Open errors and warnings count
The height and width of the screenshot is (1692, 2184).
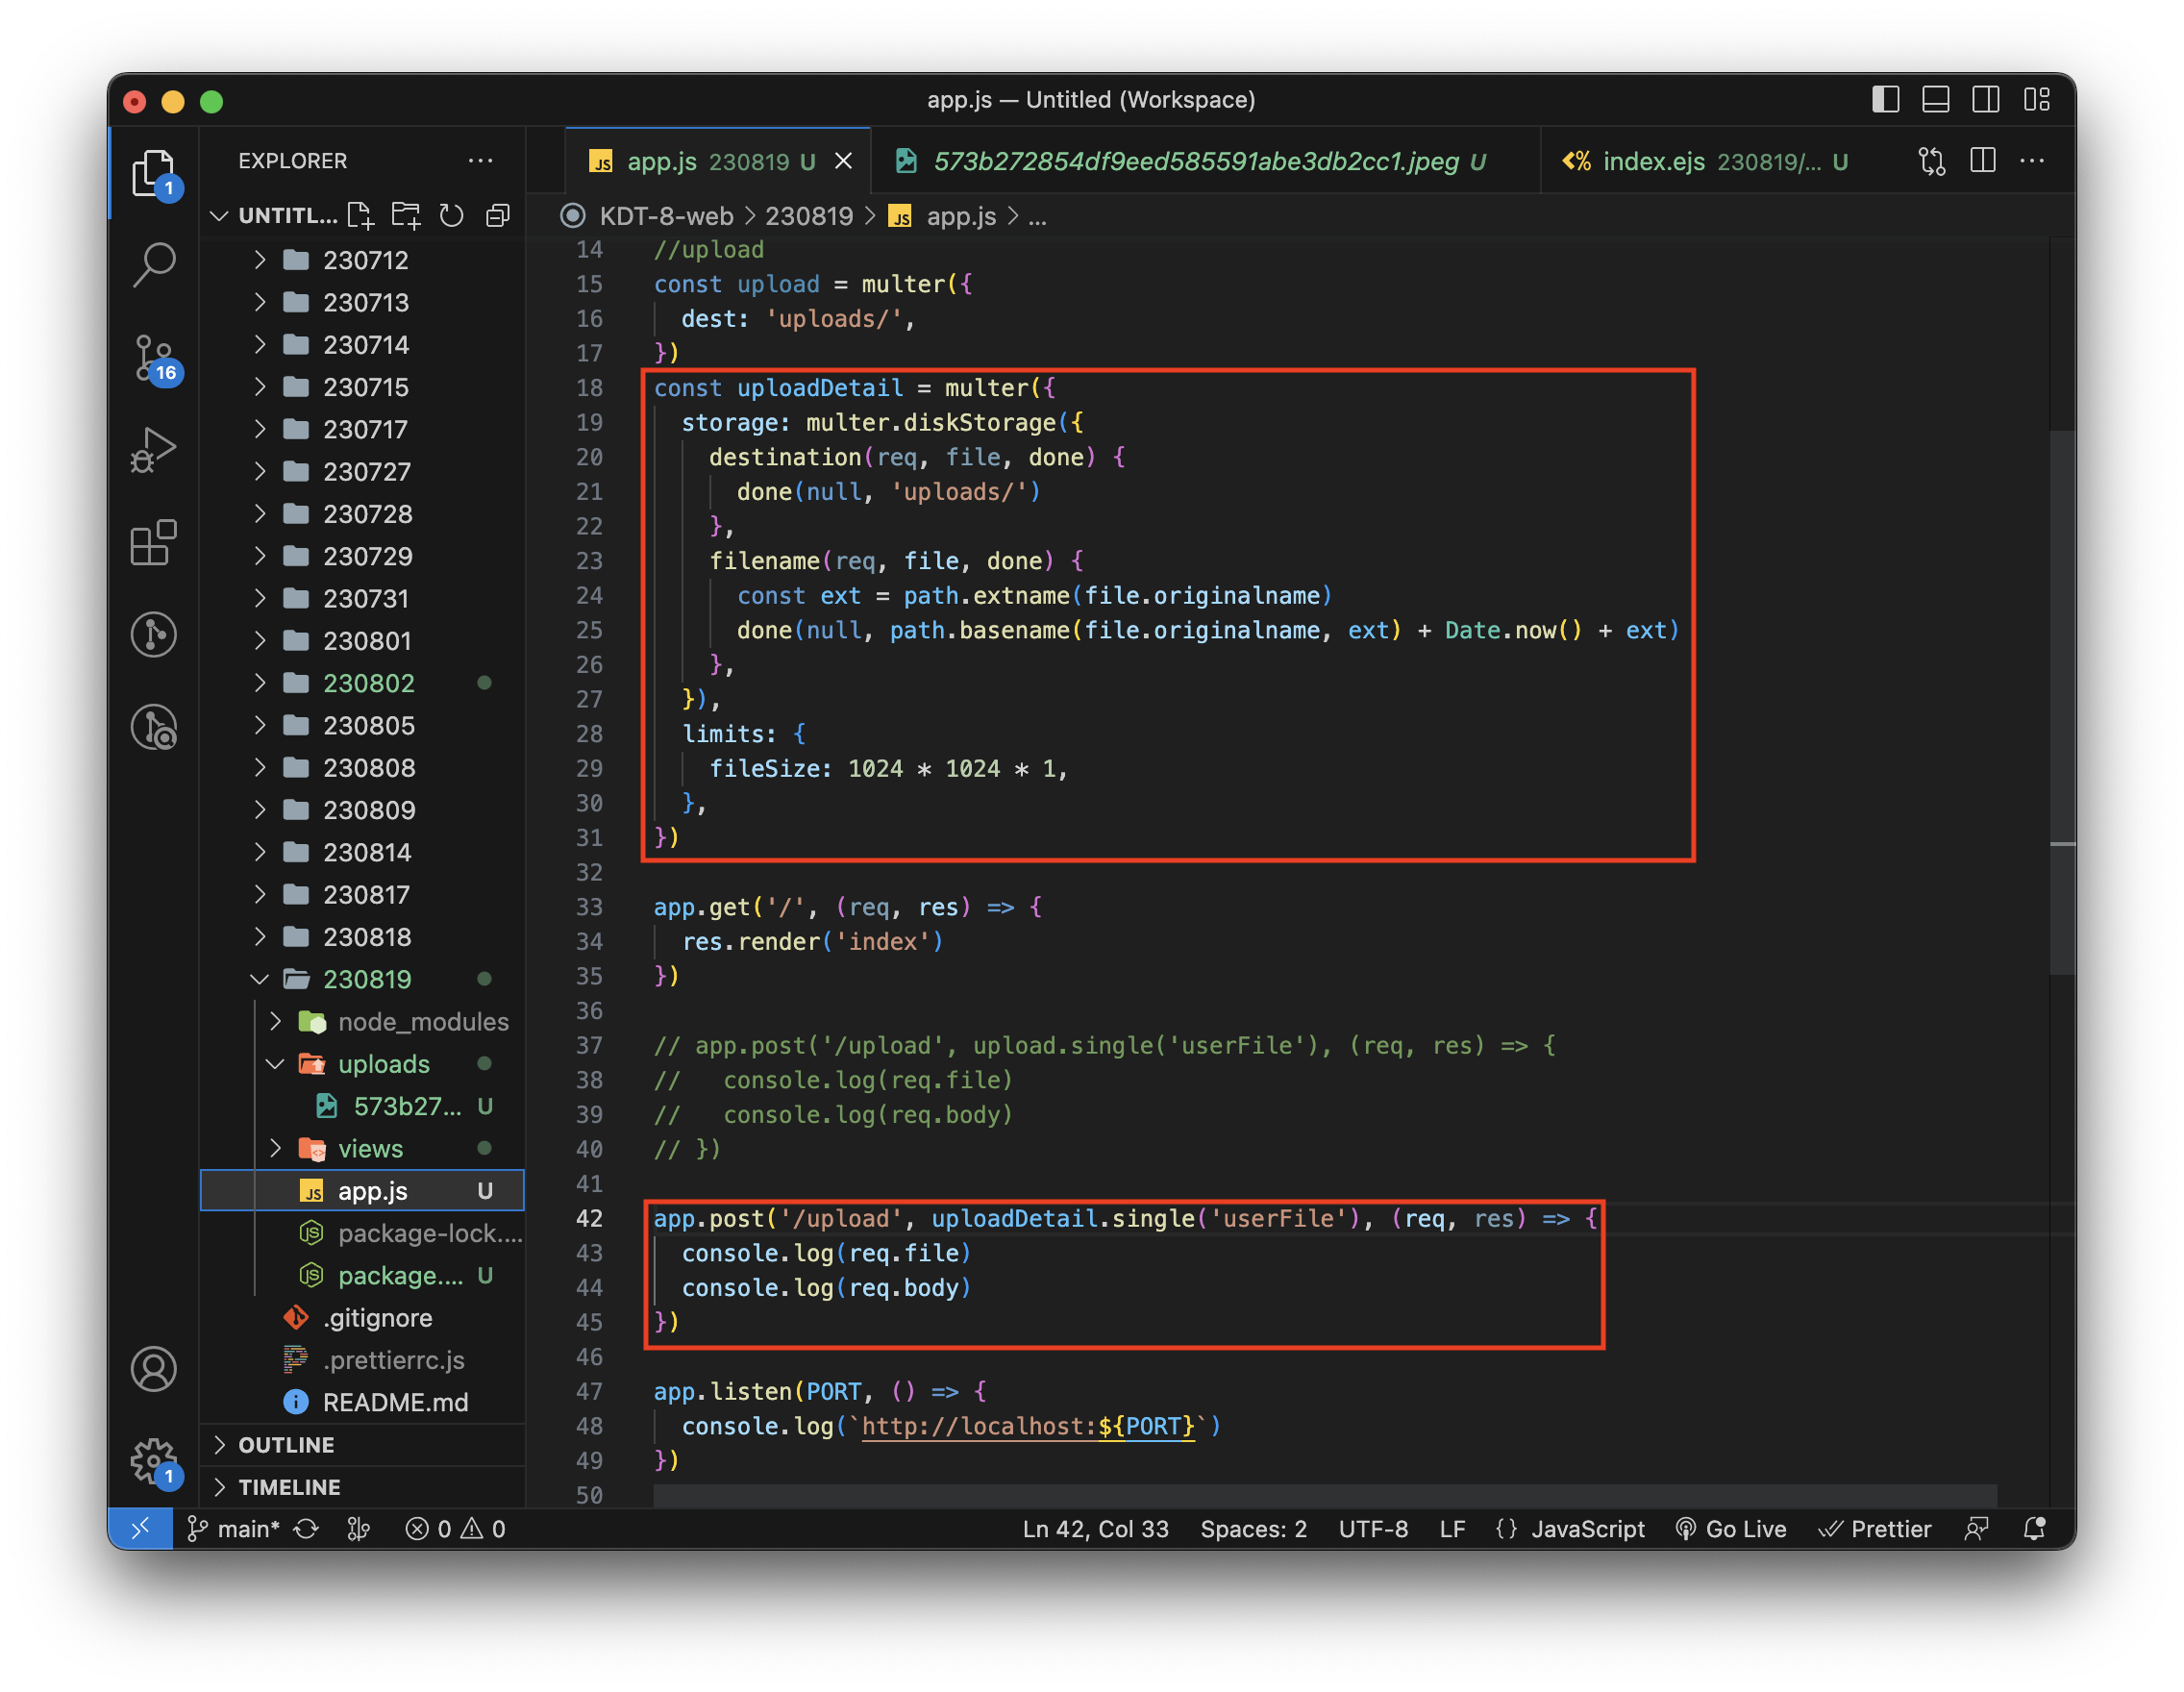(455, 1528)
